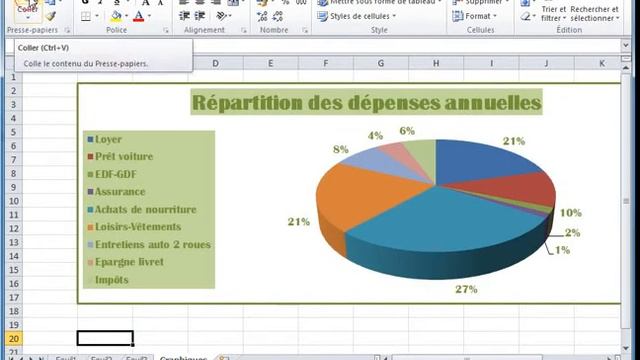640x360 pixels.
Task: Click Achats de nourriture legend entry
Action: tap(142, 209)
